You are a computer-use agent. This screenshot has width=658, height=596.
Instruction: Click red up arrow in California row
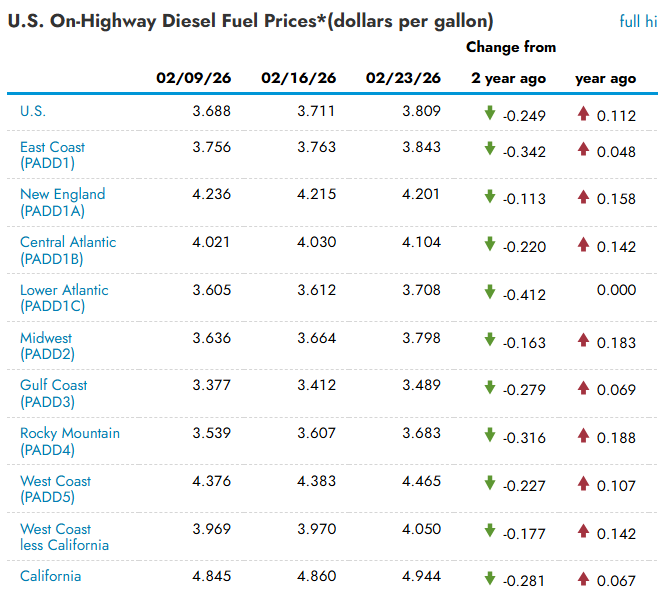tap(583, 579)
